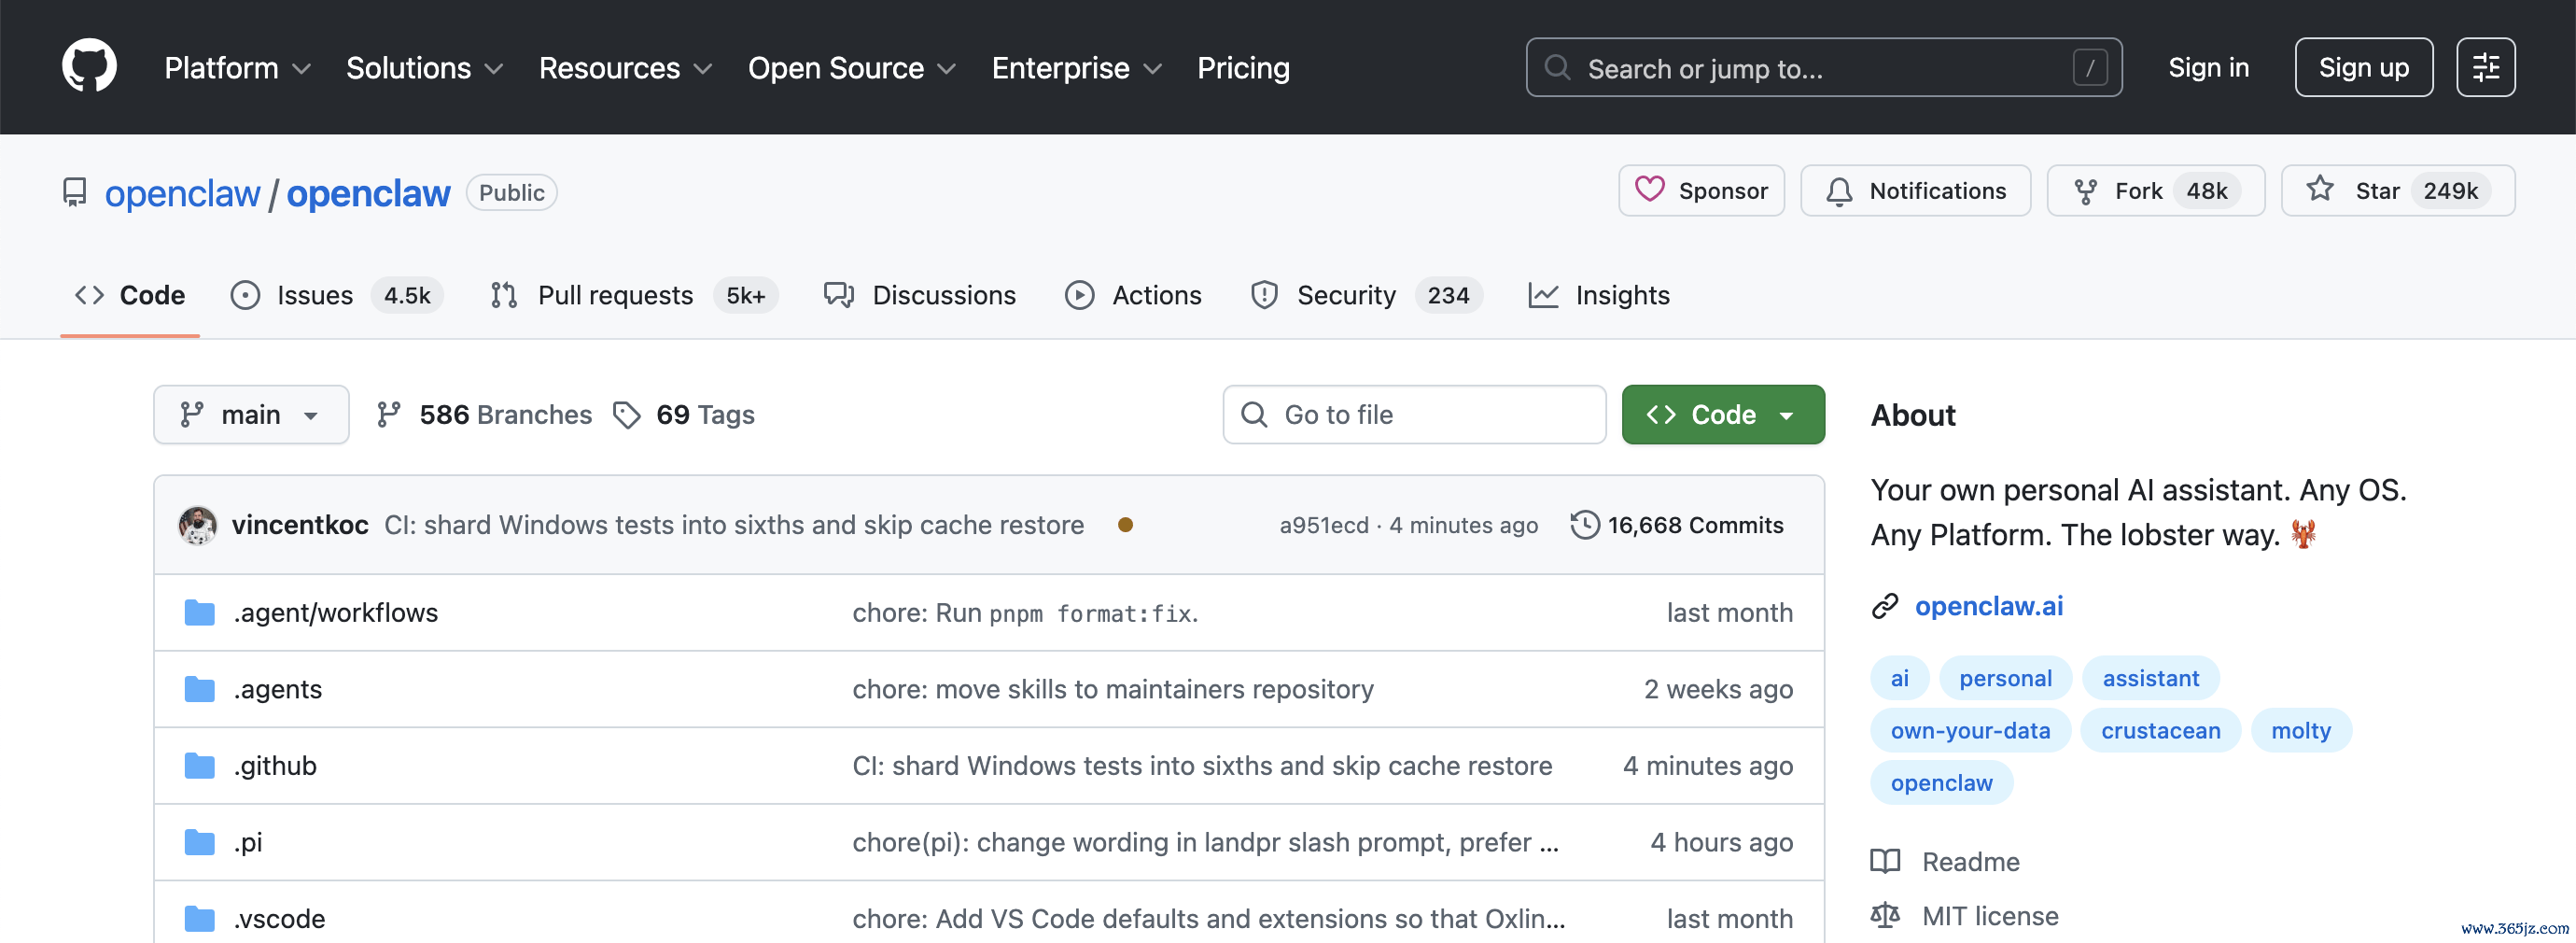The image size is (2576, 943).
Task: Click the Notifications bell icon
Action: pos(1839,191)
